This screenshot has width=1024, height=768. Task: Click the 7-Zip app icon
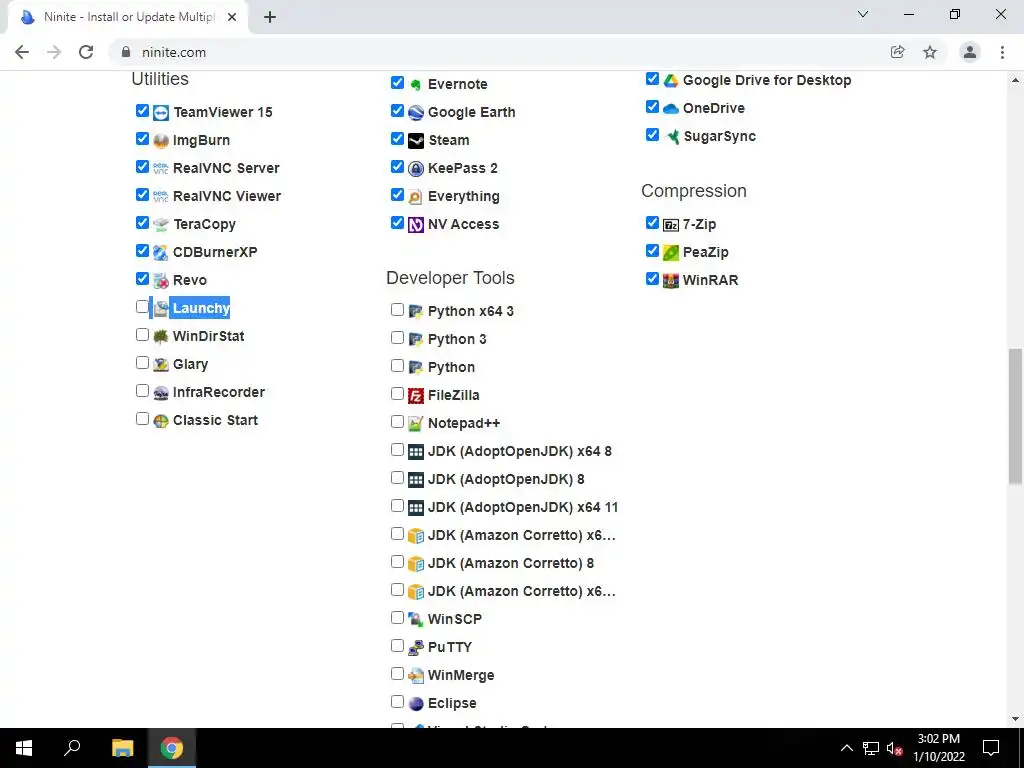[x=671, y=225]
